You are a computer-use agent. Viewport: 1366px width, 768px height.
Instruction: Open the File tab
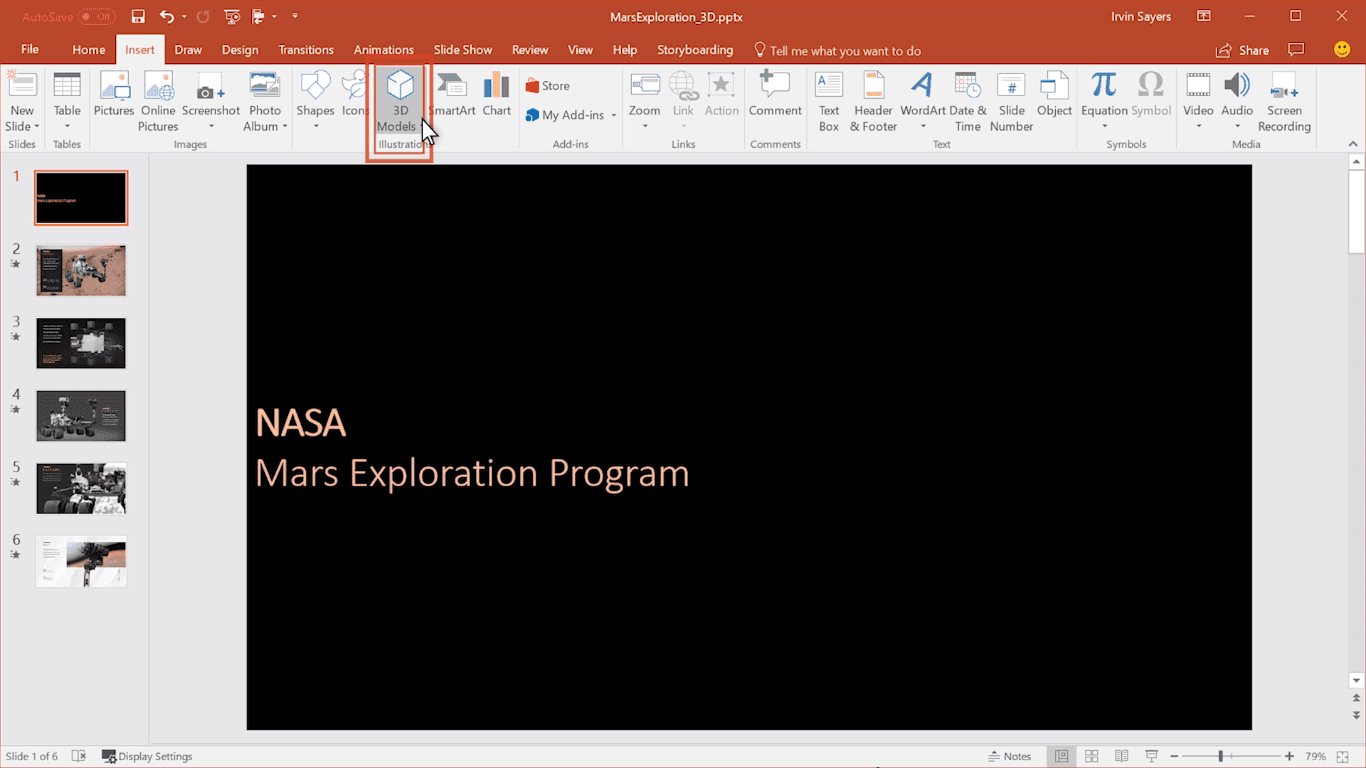click(30, 50)
